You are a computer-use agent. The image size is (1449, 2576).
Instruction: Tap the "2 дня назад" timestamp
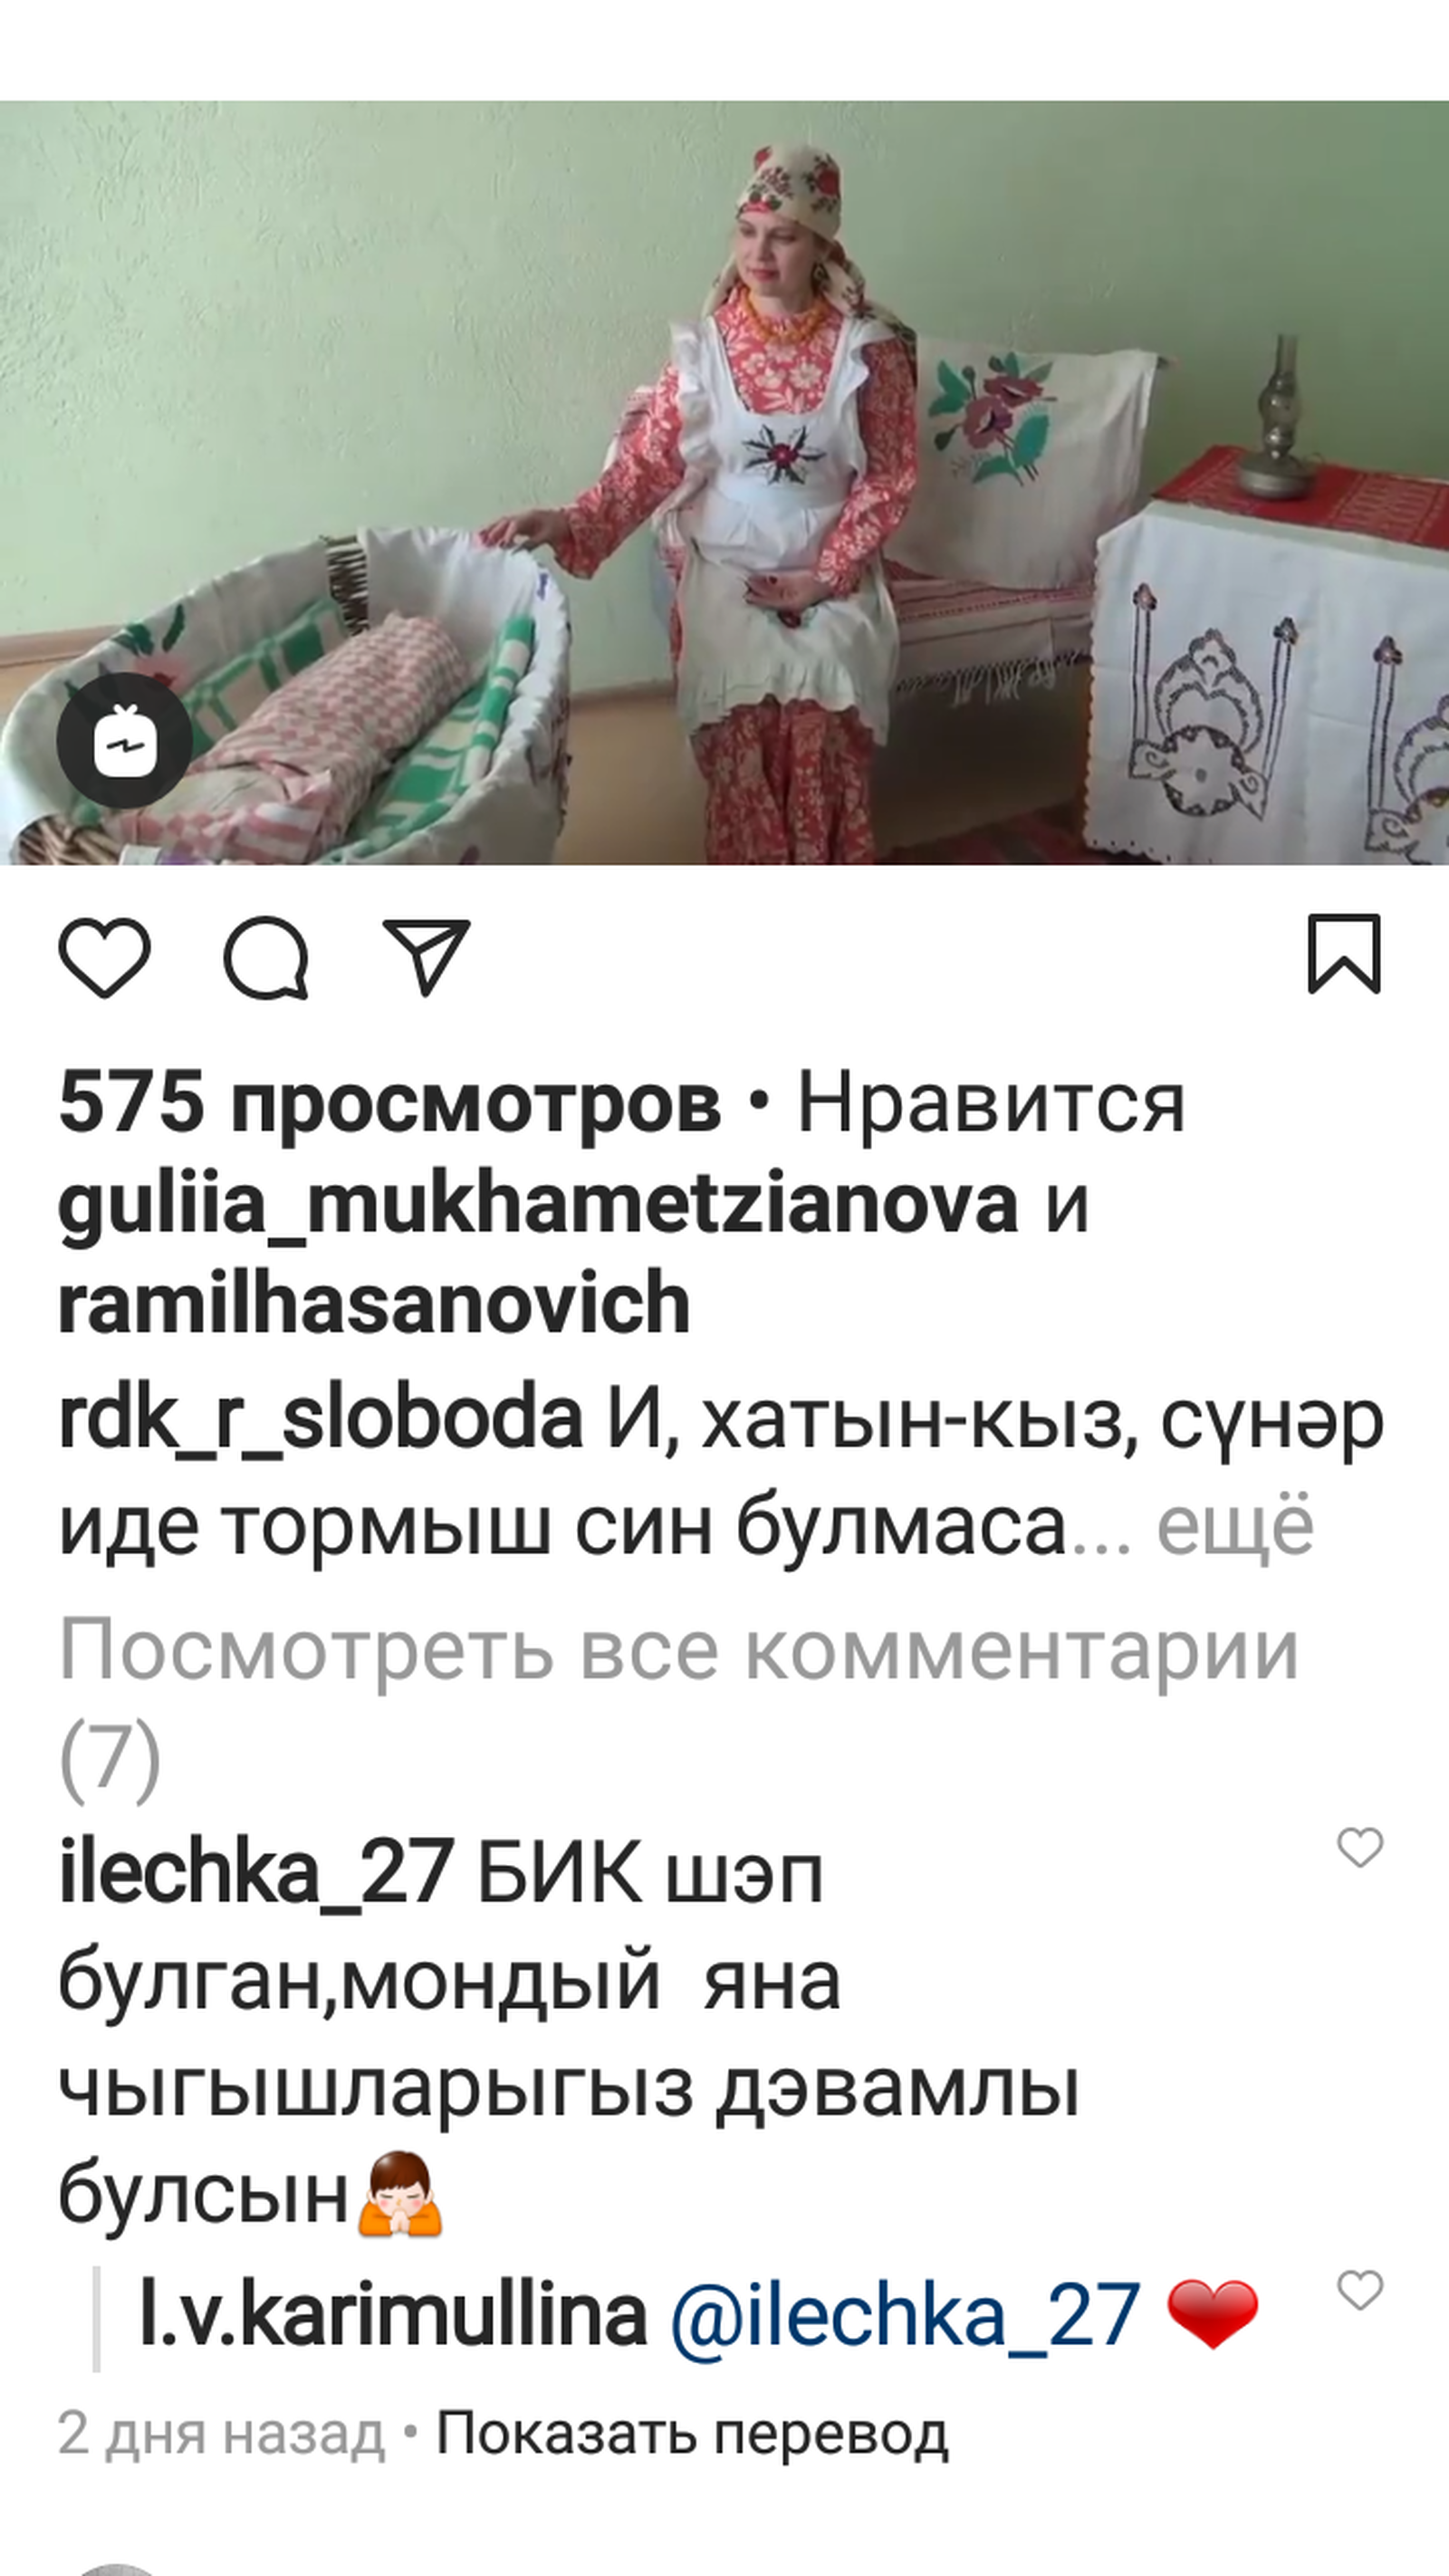221,2433
